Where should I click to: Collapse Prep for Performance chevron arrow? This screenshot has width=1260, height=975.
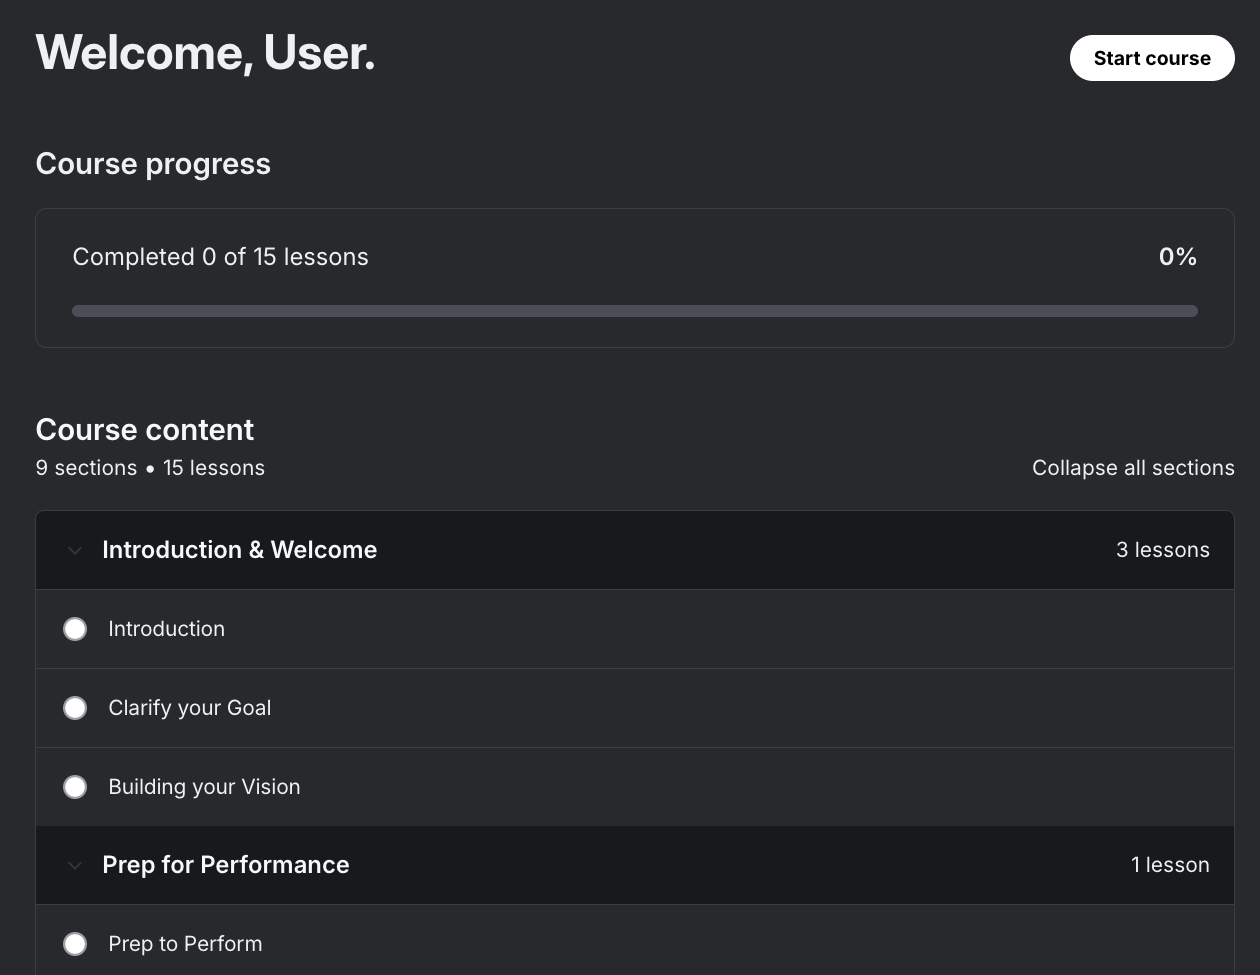coord(75,865)
